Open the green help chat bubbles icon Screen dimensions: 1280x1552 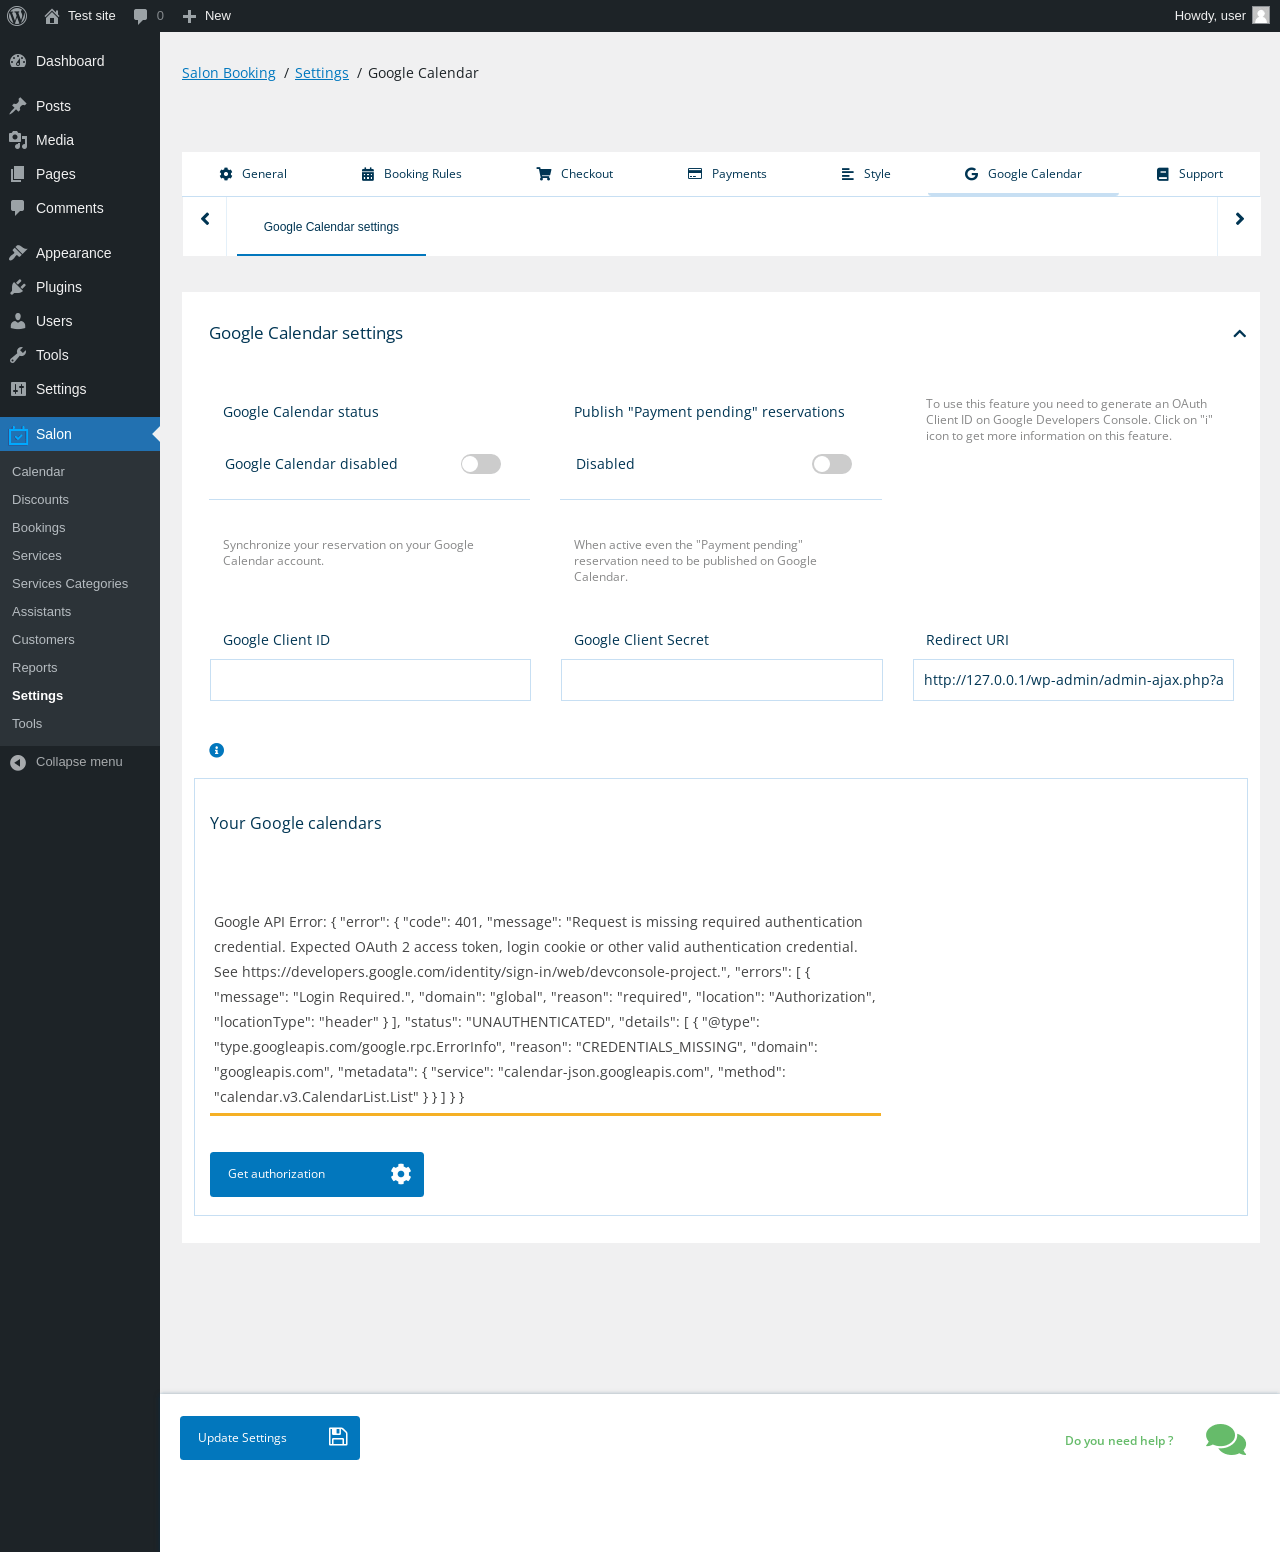(x=1226, y=1440)
